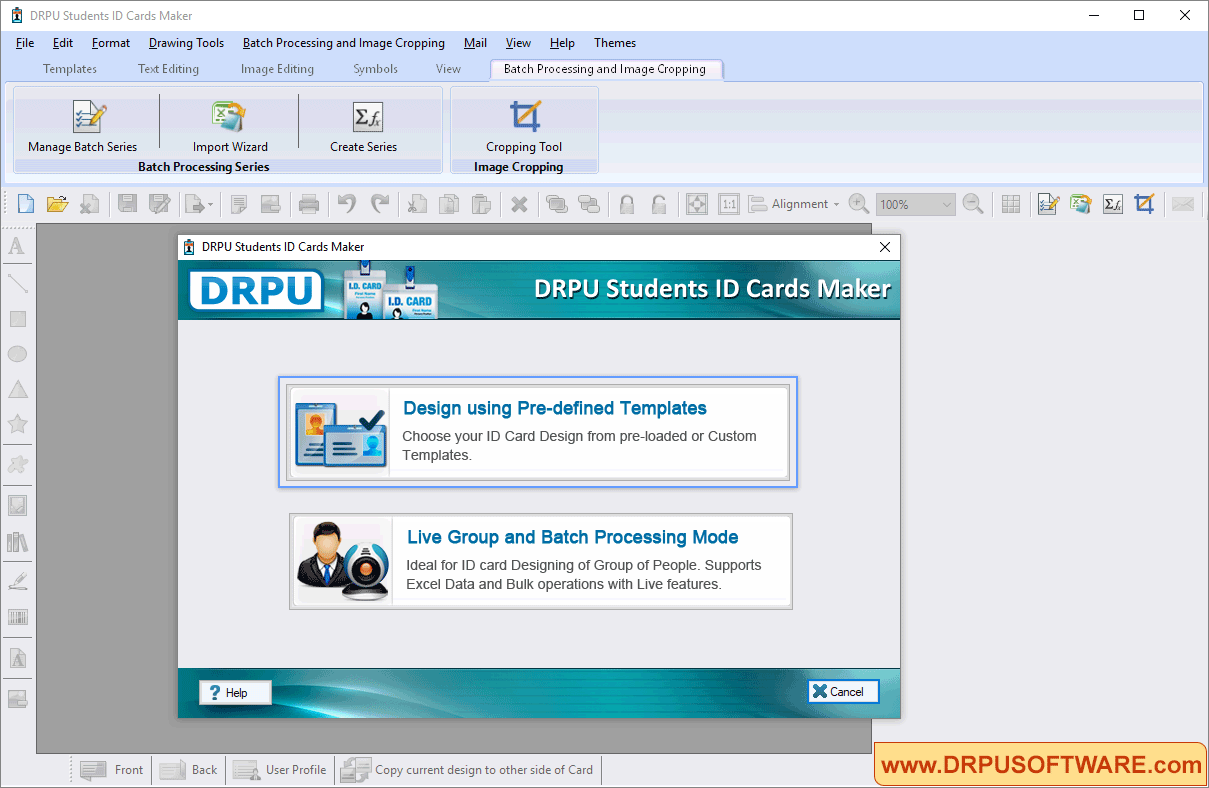This screenshot has width=1209, height=788.
Task: Click the delete X toolbar icon
Action: [519, 204]
